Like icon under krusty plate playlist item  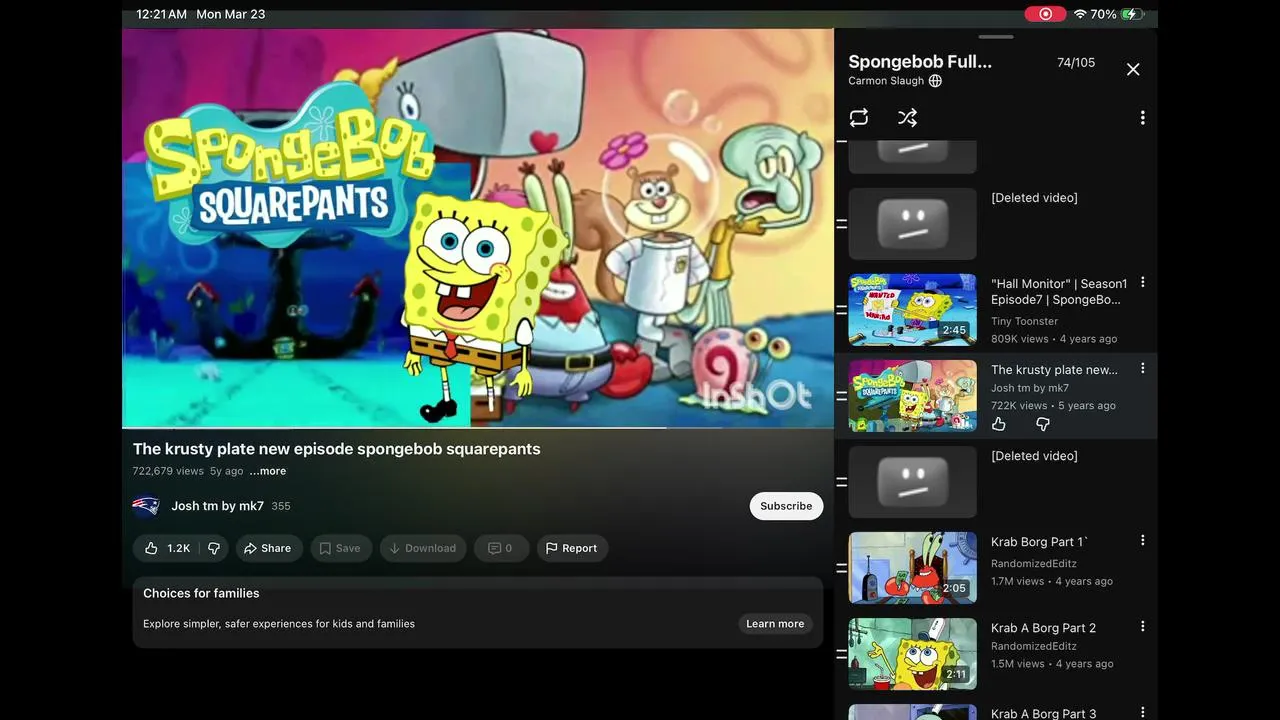[x=998, y=425]
